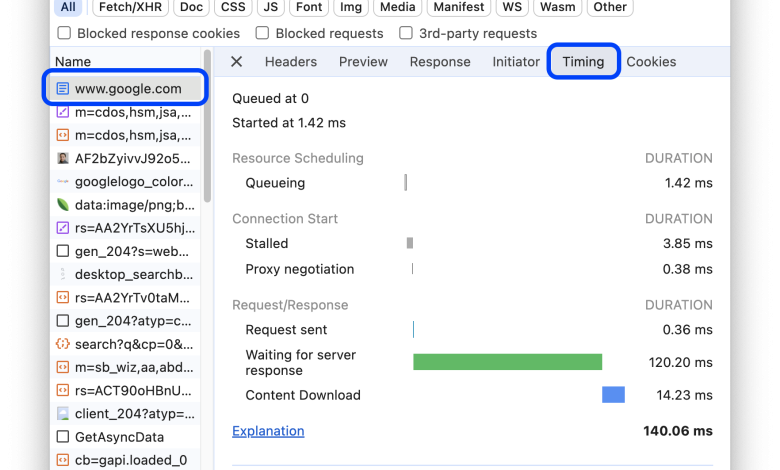Click the icon beside desktop_searchb
The height and width of the screenshot is (470, 780).
[63, 275]
